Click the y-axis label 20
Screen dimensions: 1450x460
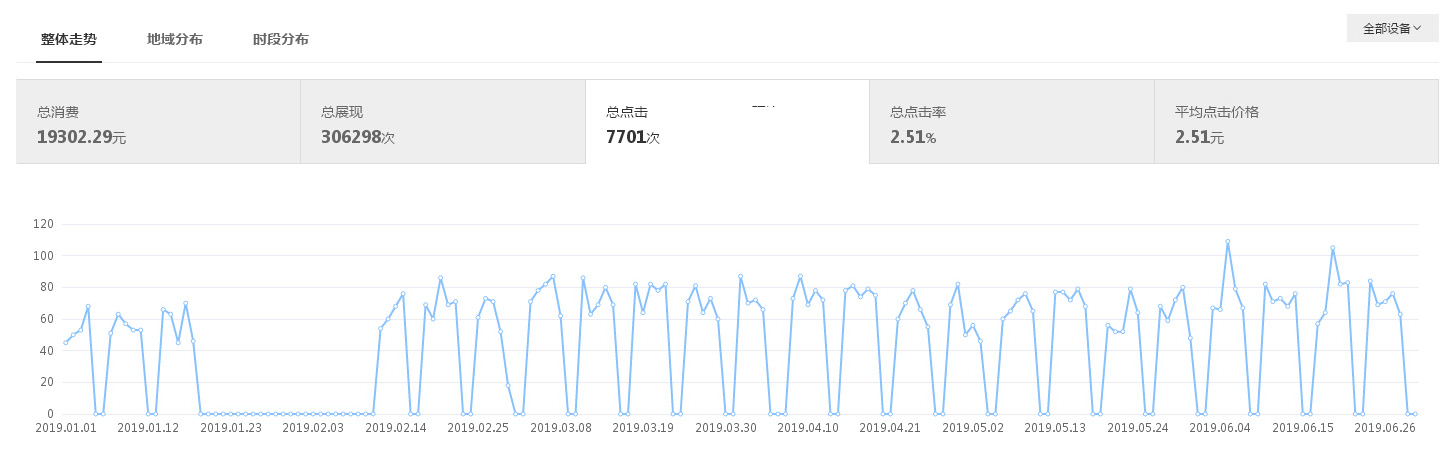pos(45,382)
